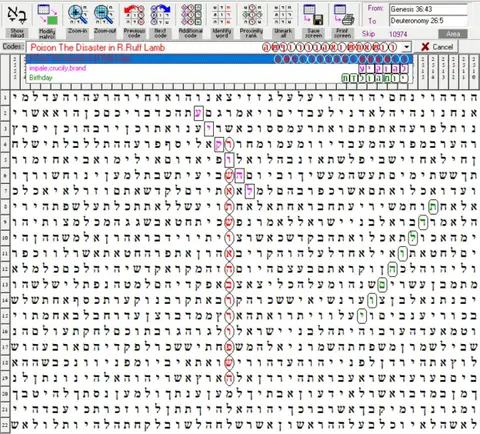Click row number 1 header in matrix
The height and width of the screenshot is (434, 480).
5,98
